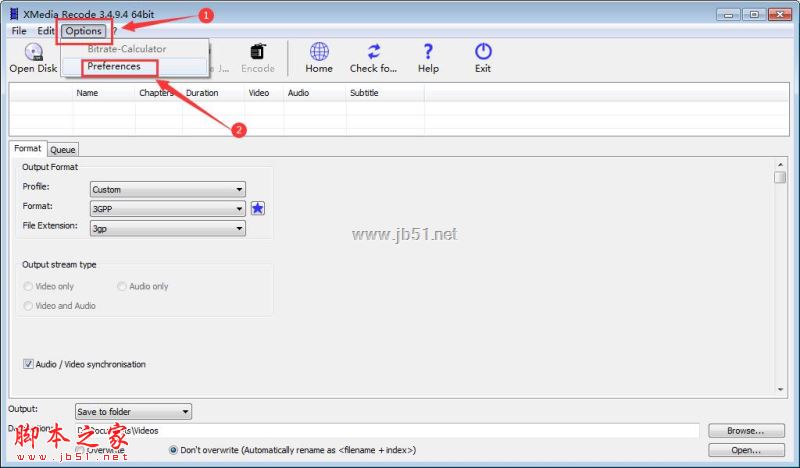
Task: Click the blue star favorite icon
Action: 258,208
